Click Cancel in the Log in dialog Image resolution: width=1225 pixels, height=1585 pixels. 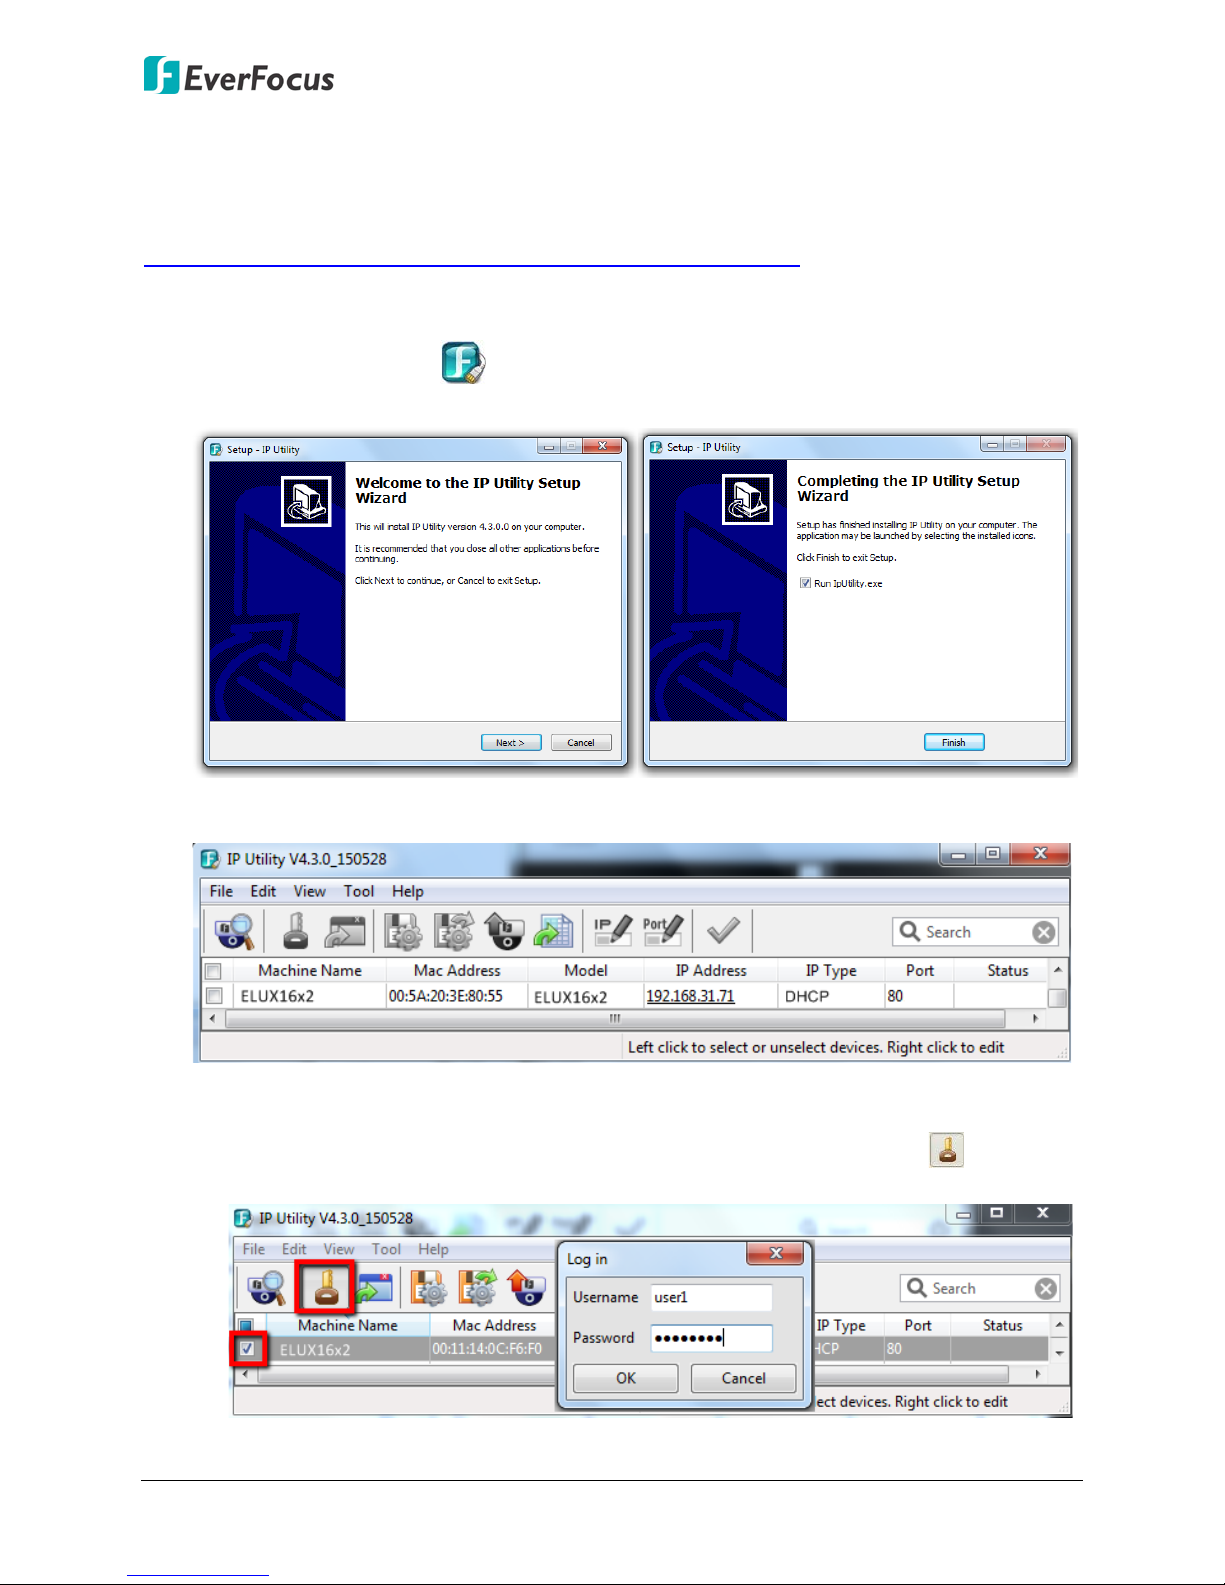(x=744, y=1378)
